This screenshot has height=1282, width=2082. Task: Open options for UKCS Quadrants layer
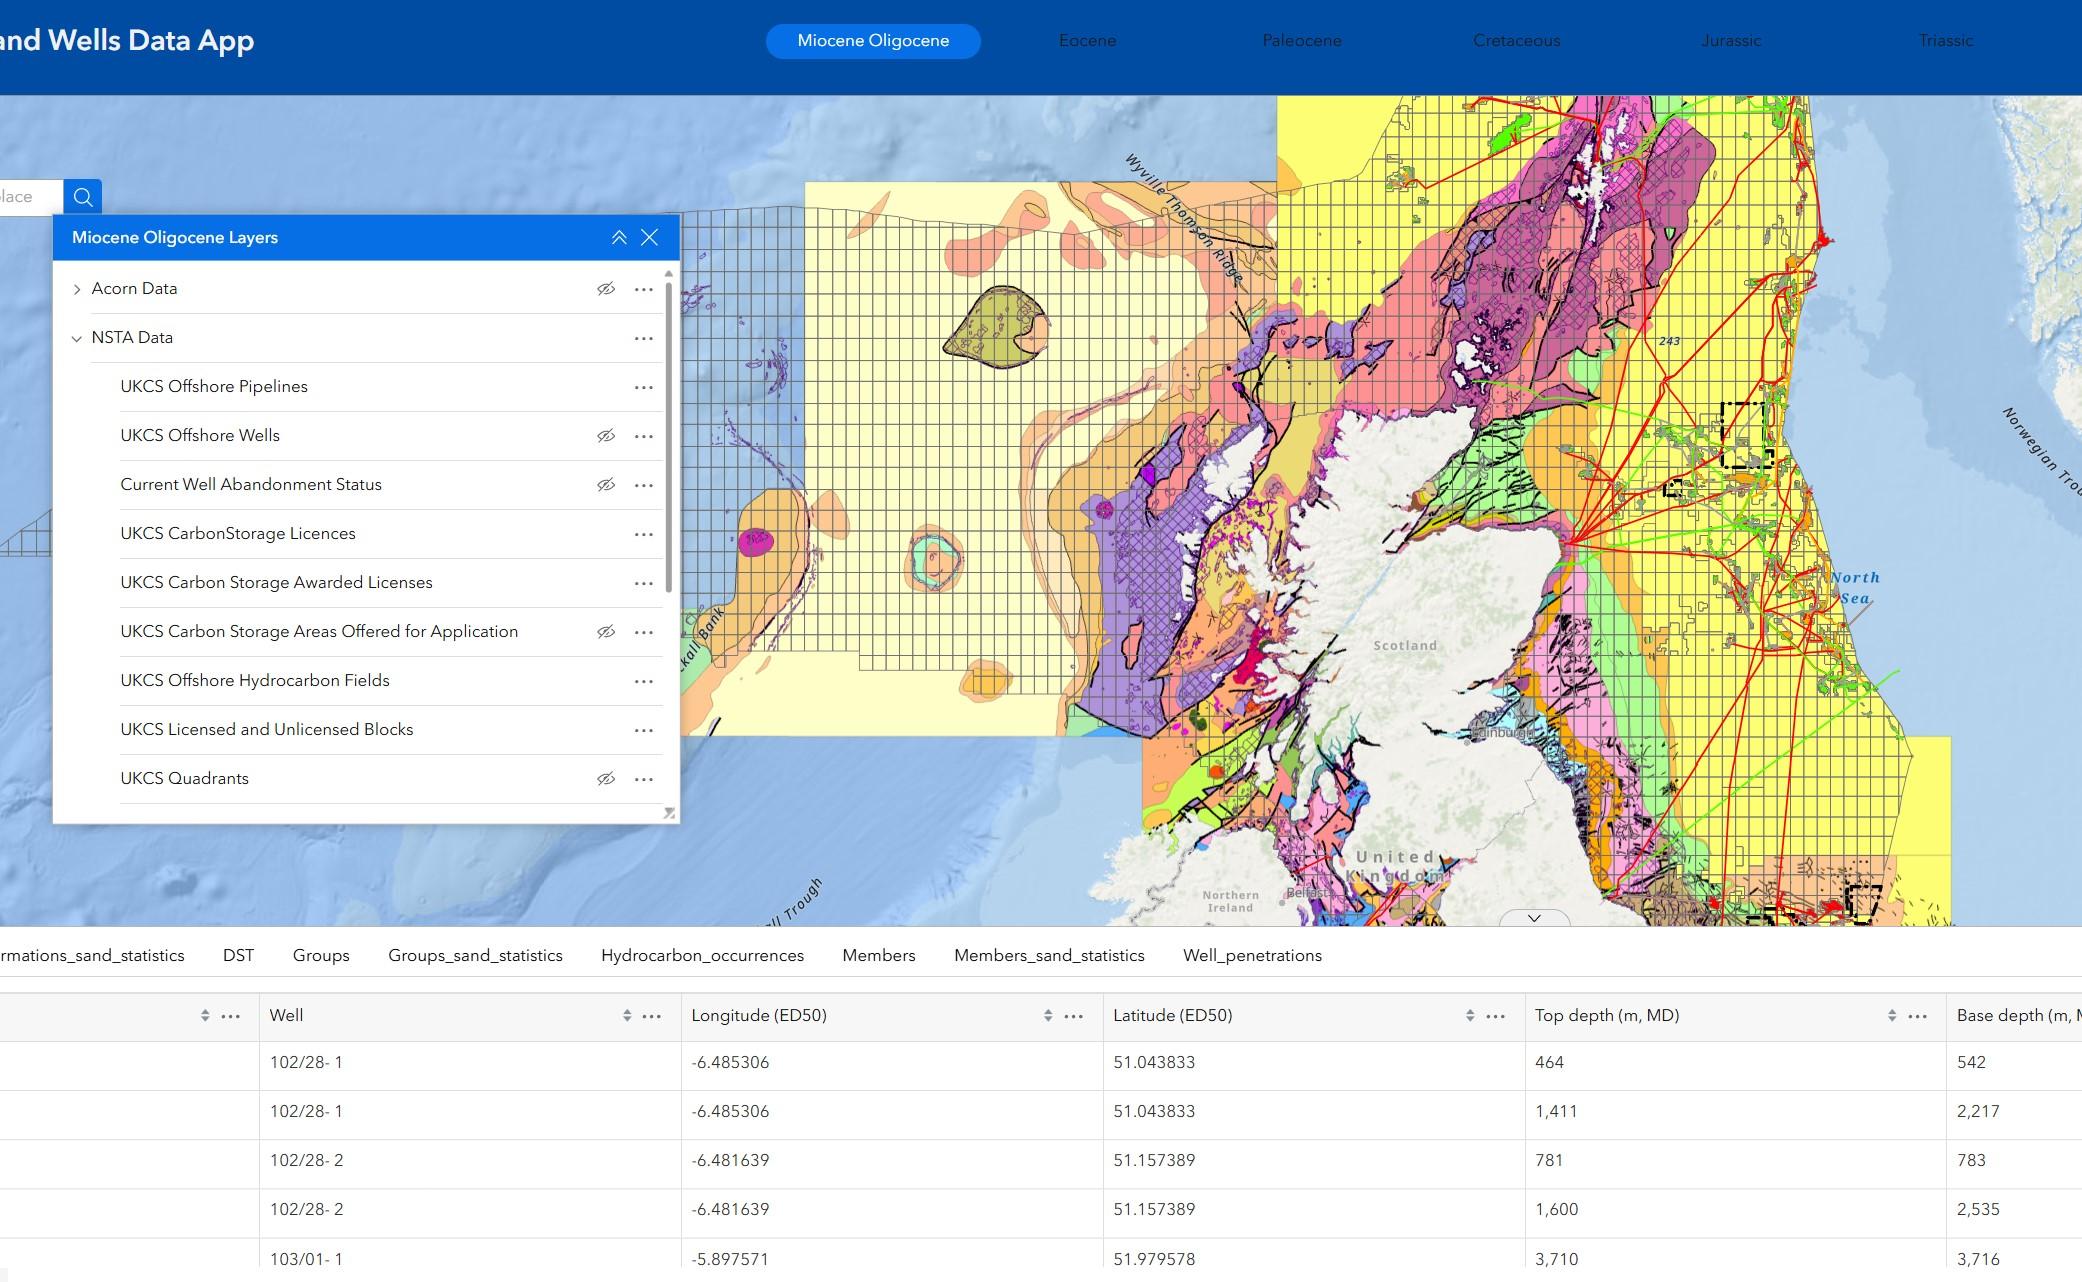[644, 779]
